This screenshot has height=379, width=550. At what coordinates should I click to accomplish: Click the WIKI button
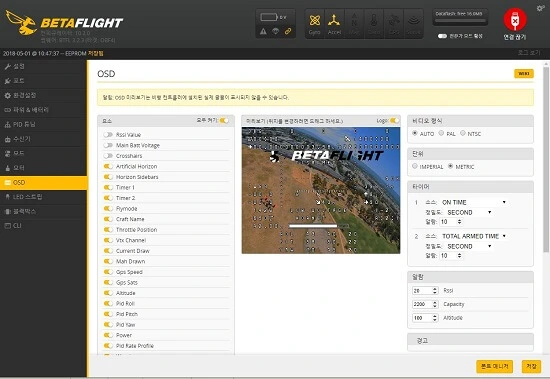click(x=524, y=74)
